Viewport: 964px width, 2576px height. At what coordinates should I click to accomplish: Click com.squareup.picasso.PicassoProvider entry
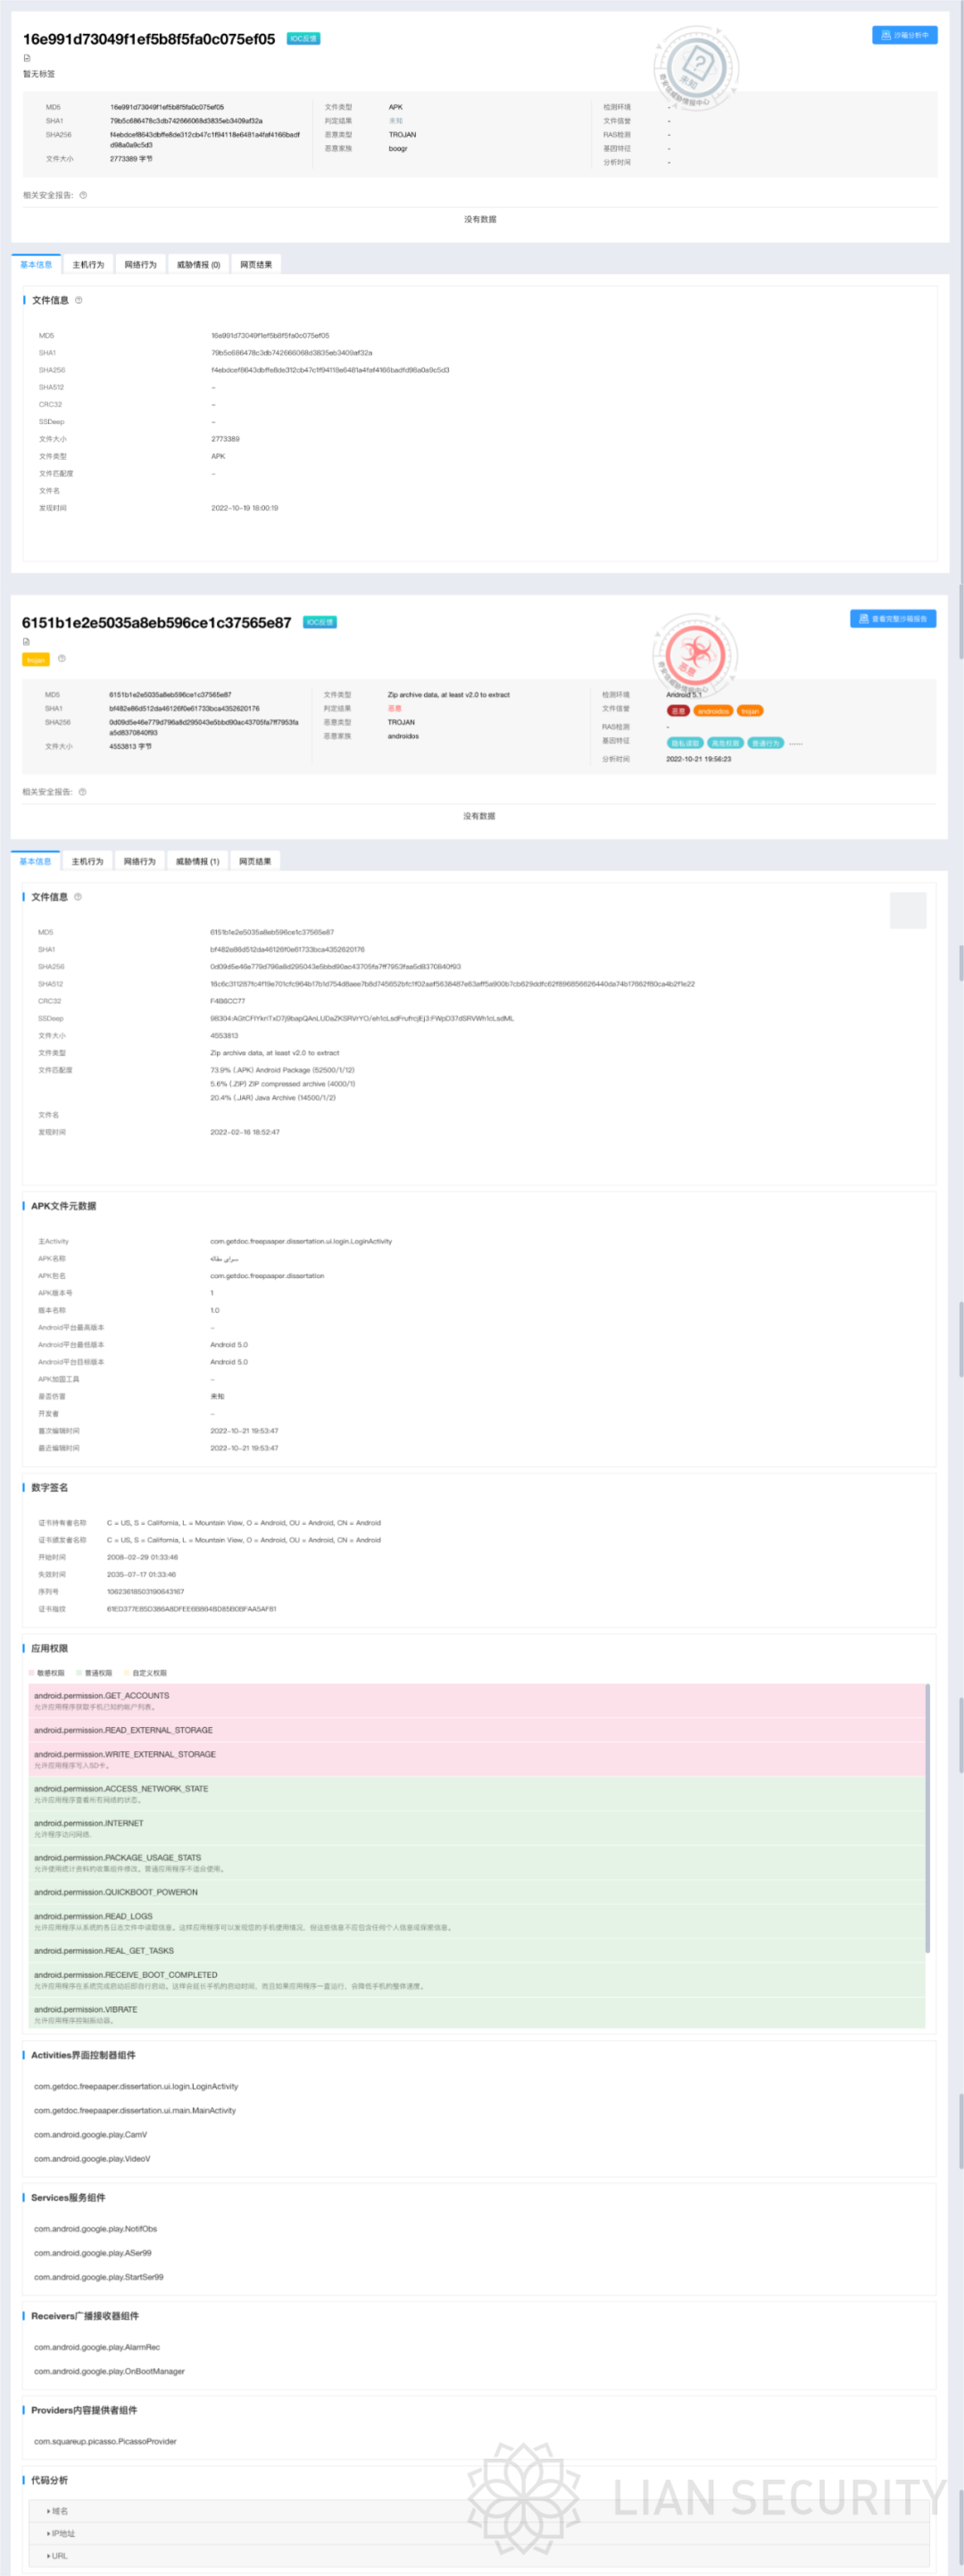(105, 2441)
